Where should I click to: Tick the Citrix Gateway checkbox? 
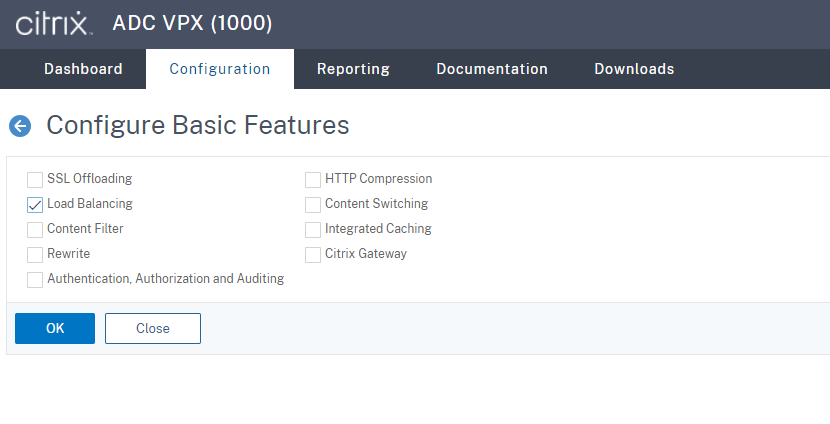[313, 254]
